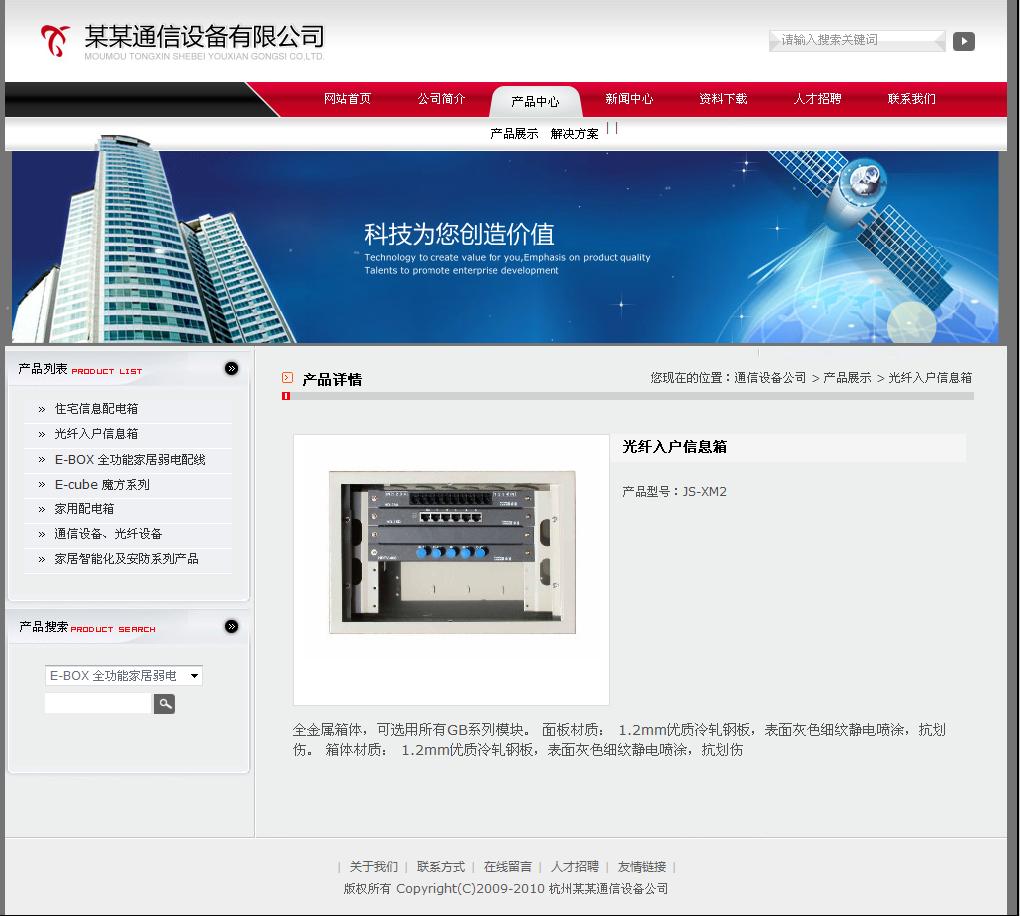The height and width of the screenshot is (916, 1021).
Task: Open 家居智能化及安防系列产品 category
Action: (126, 559)
